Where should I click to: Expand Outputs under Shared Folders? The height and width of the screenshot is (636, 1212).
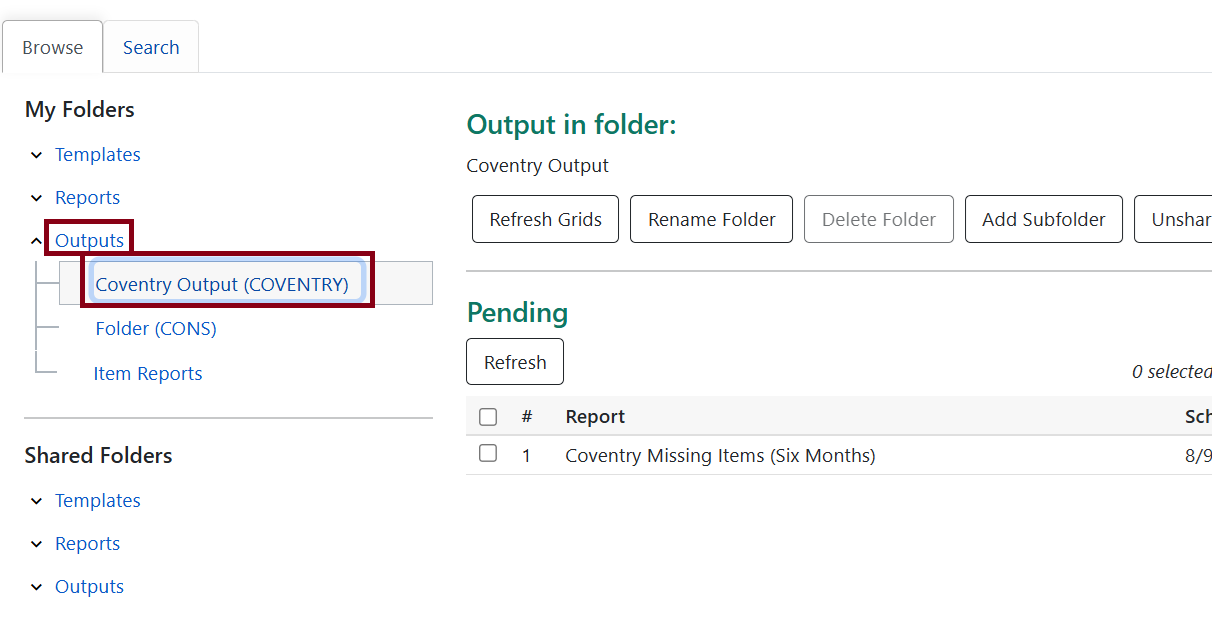[37, 586]
